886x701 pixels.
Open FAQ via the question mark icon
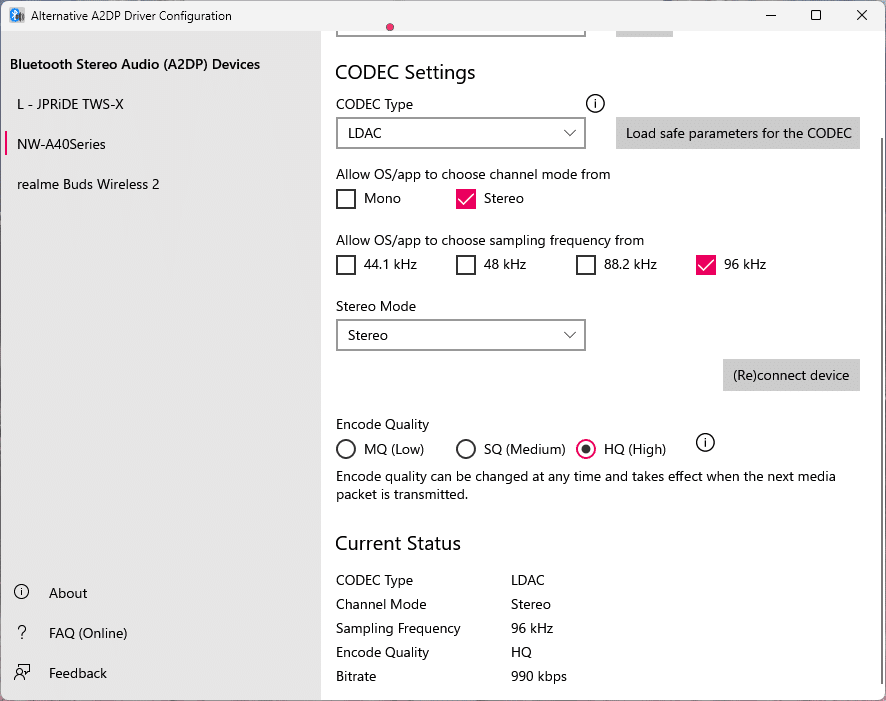pos(21,632)
